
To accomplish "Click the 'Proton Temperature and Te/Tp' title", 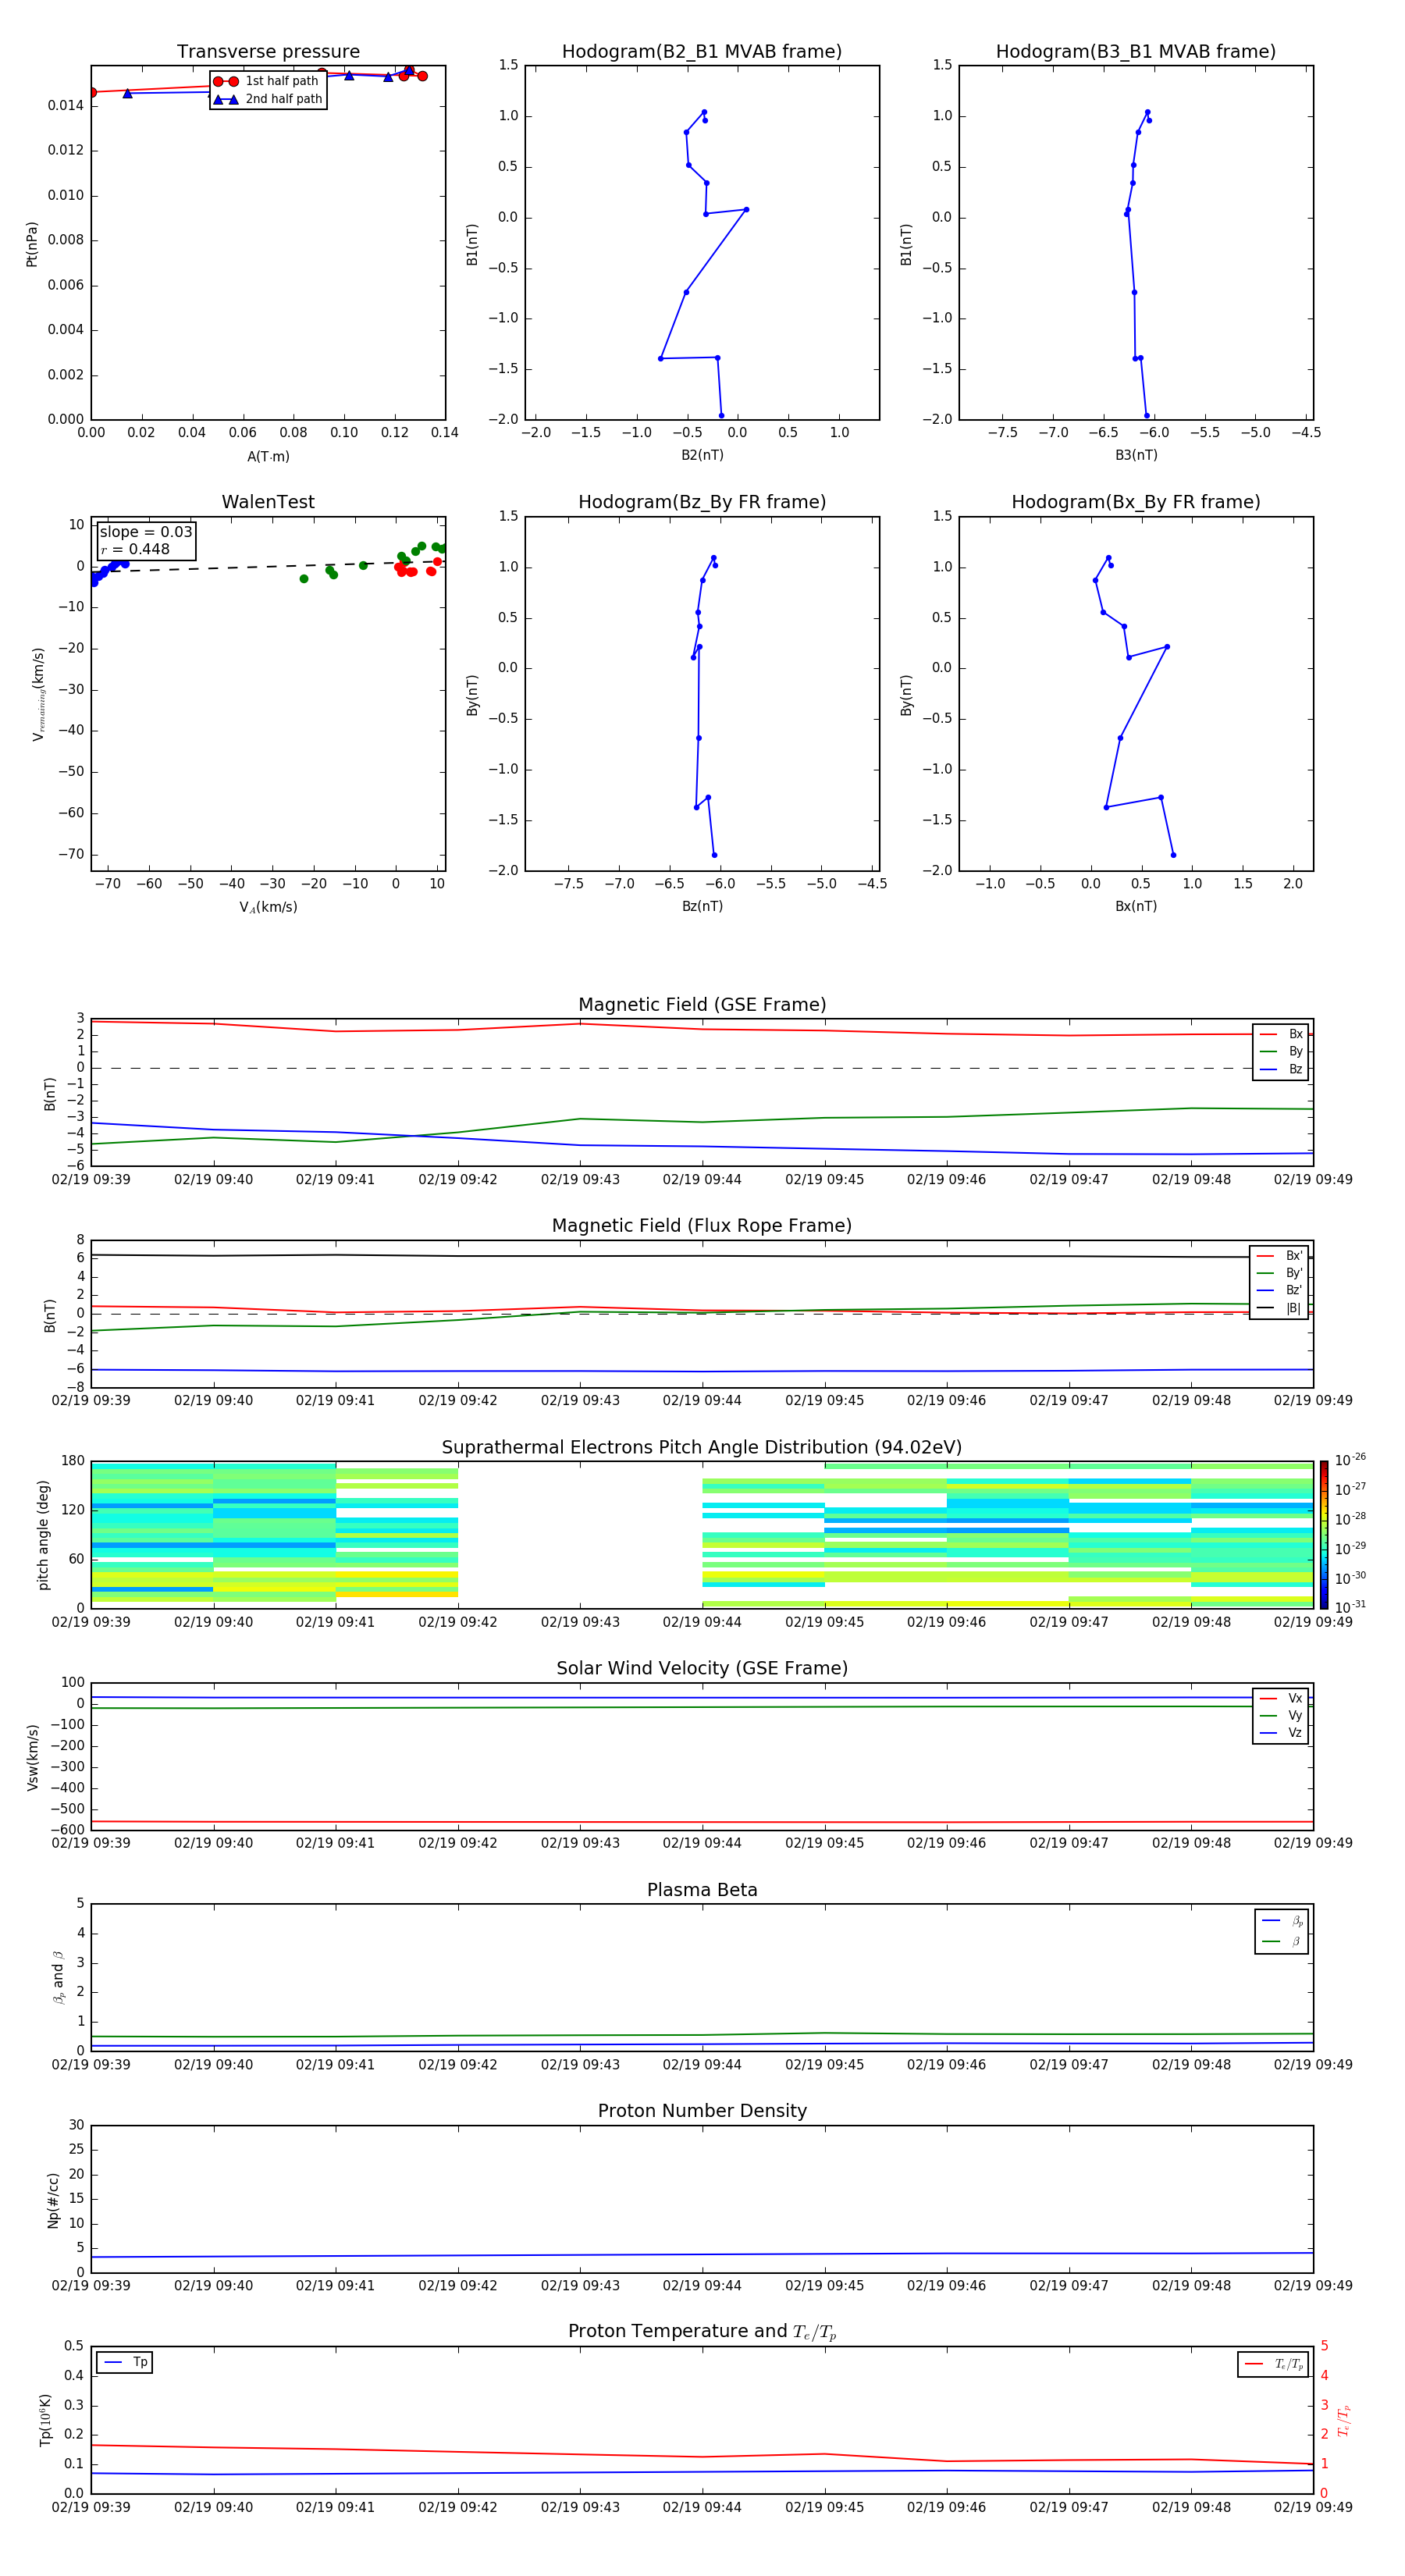I will coord(702,2332).
